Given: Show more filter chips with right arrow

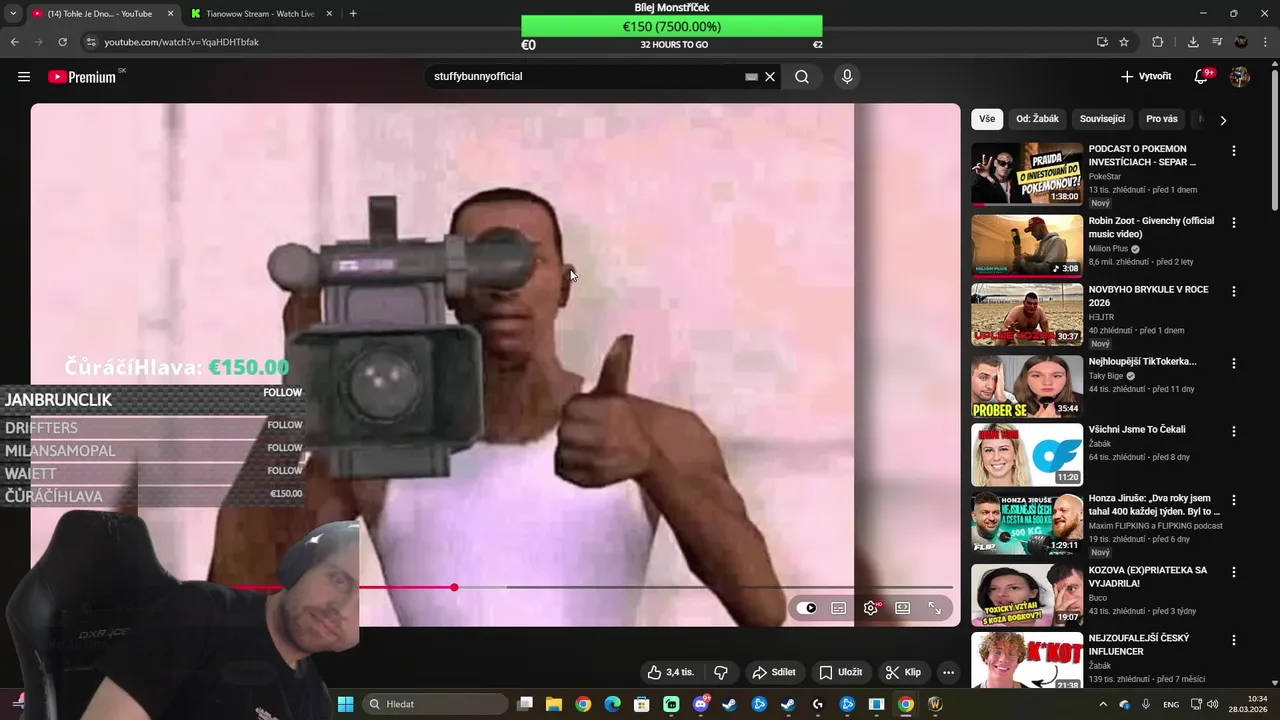Looking at the screenshot, I should point(1223,120).
